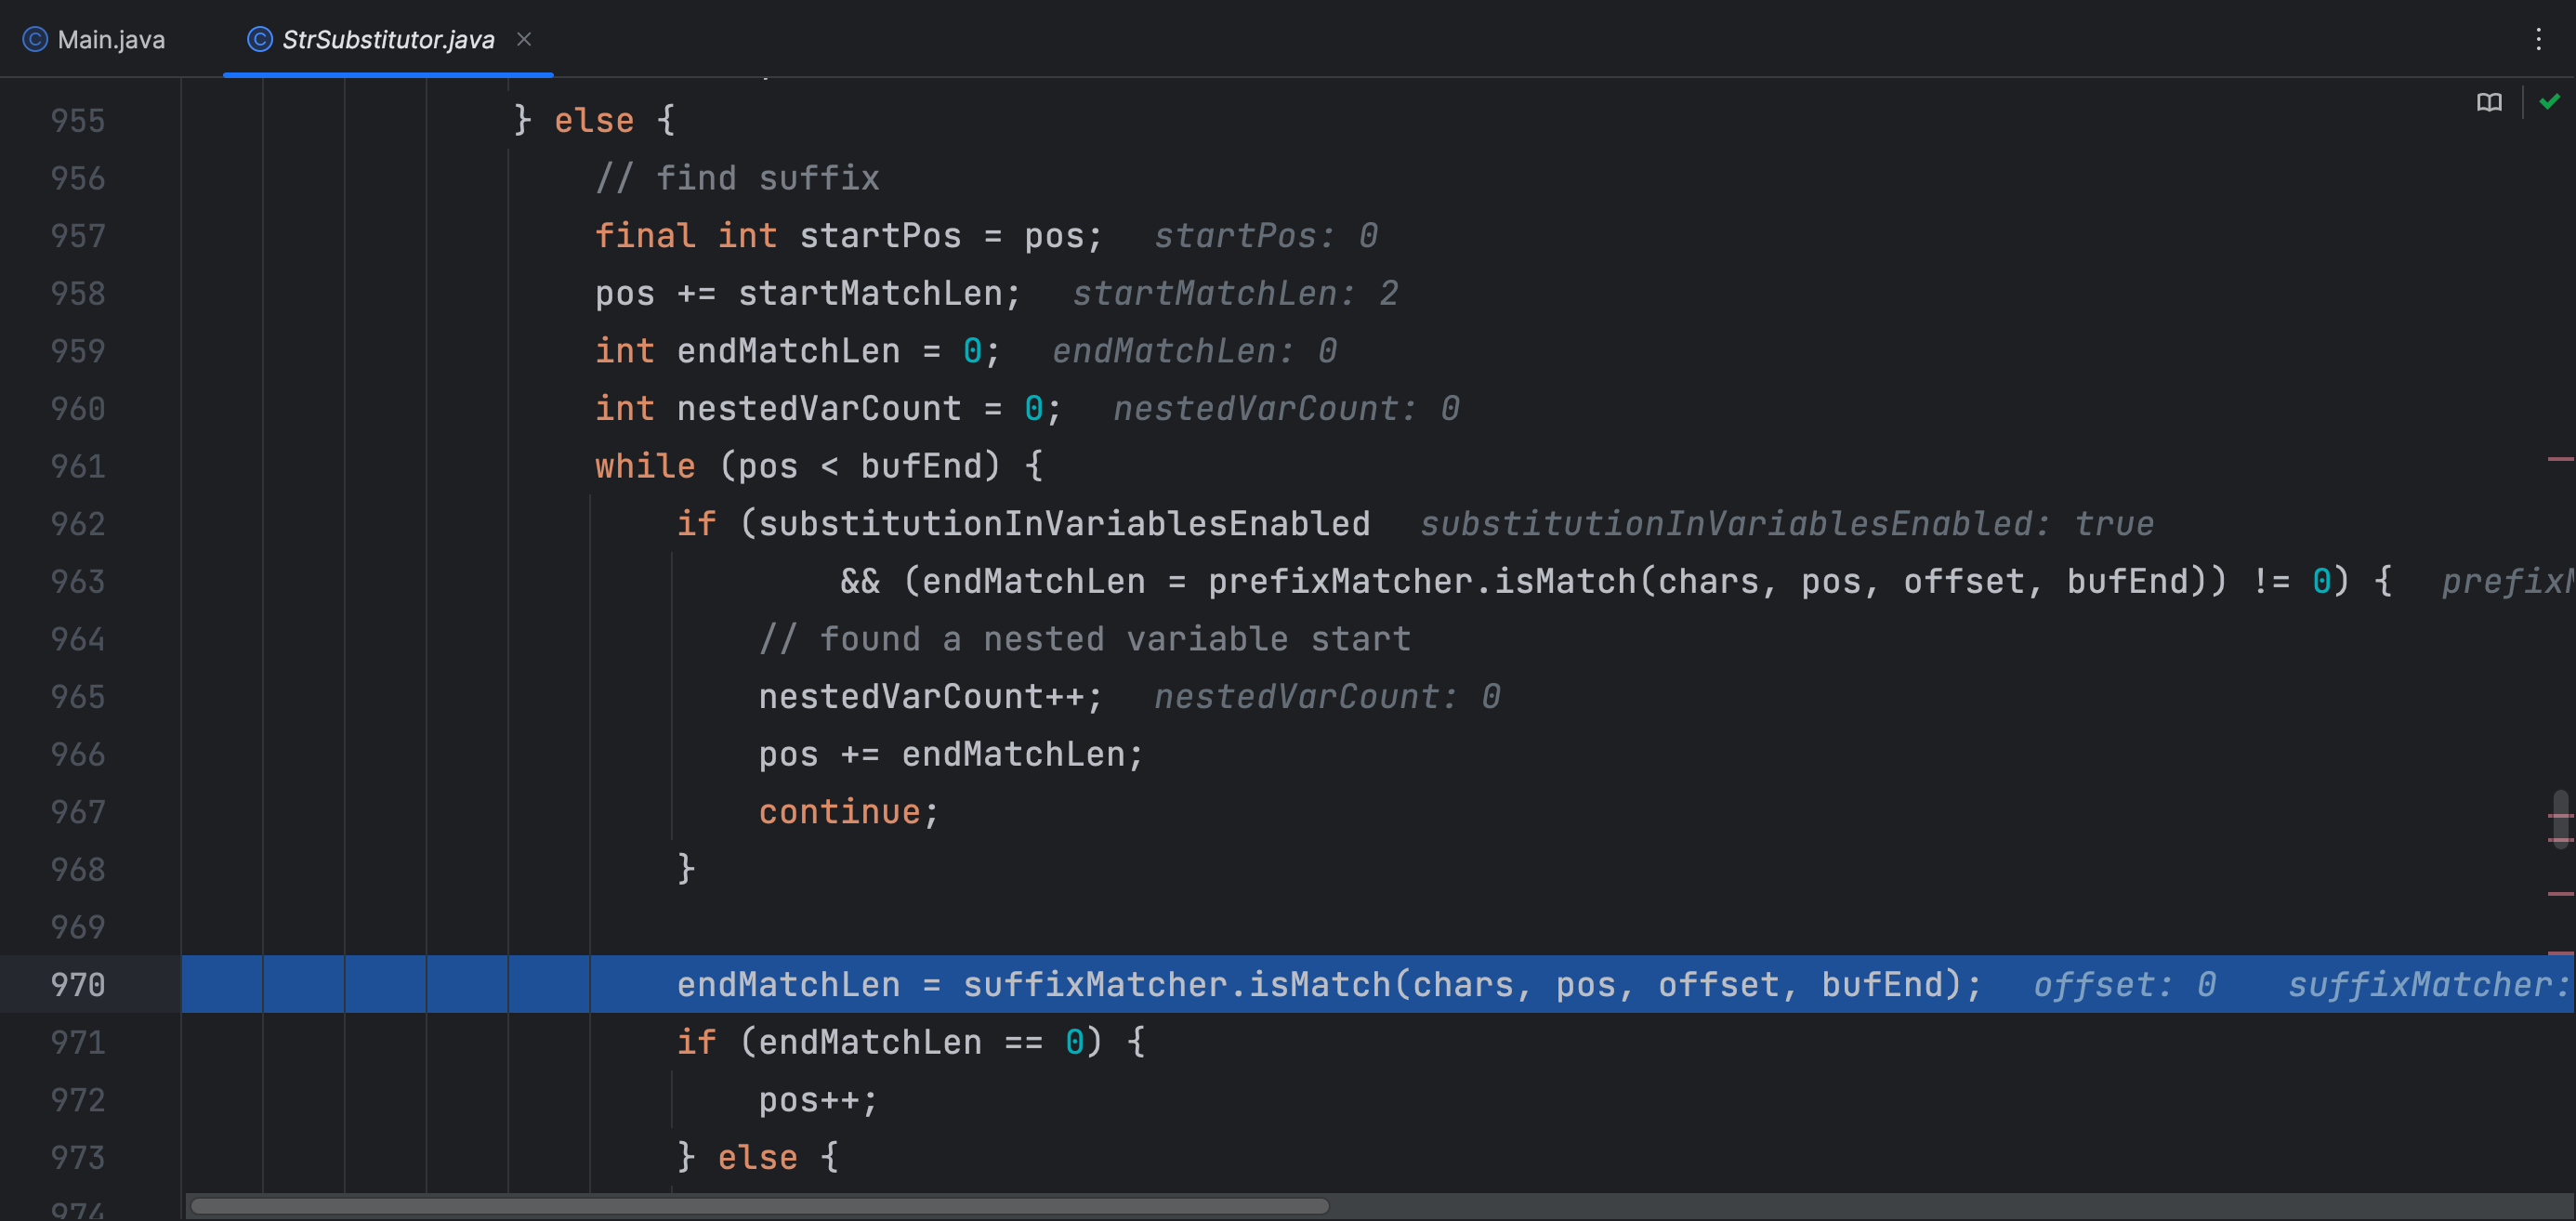Click the vertical scrollbar thumb
Screen dimensions: 2576x1221
2560,819
